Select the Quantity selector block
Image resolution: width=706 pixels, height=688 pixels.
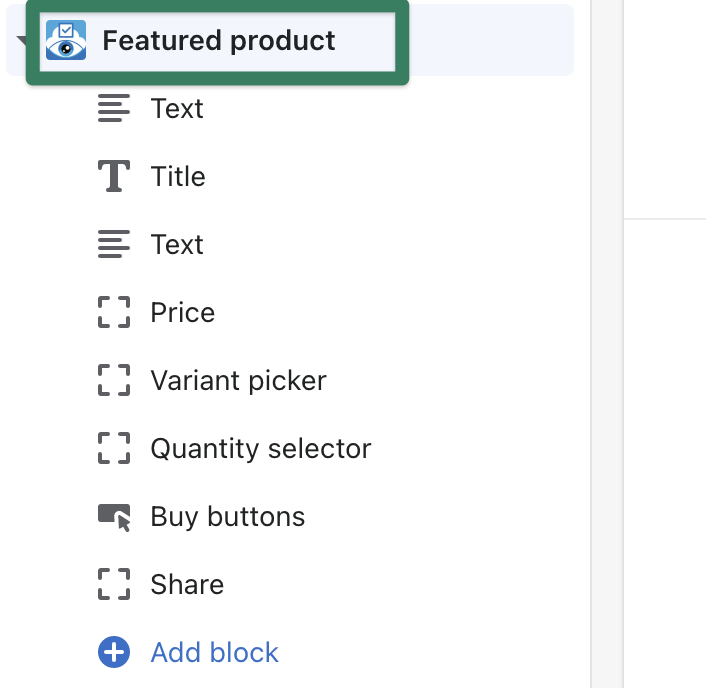tap(261, 448)
